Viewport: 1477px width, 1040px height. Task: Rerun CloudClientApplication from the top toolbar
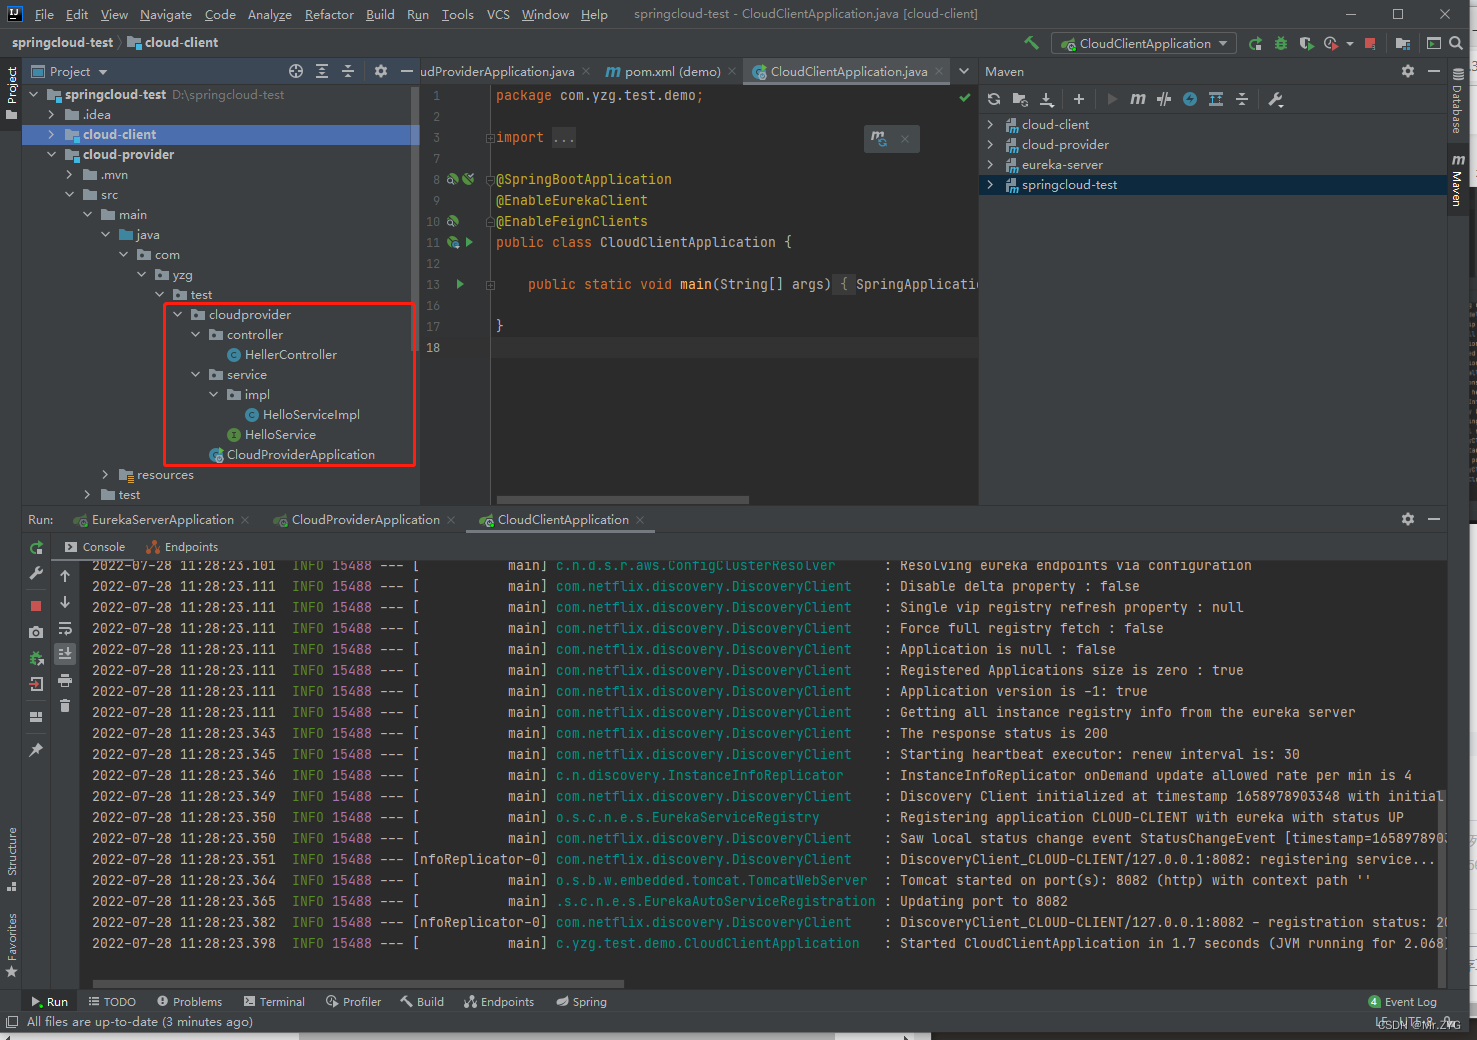click(x=1256, y=43)
